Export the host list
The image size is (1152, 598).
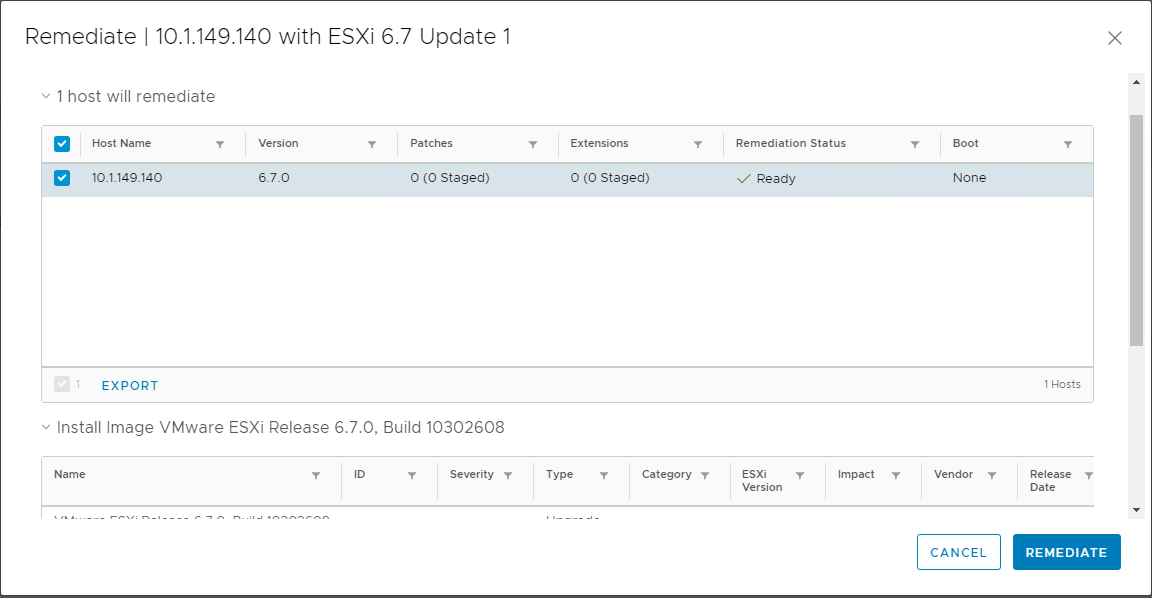point(130,386)
